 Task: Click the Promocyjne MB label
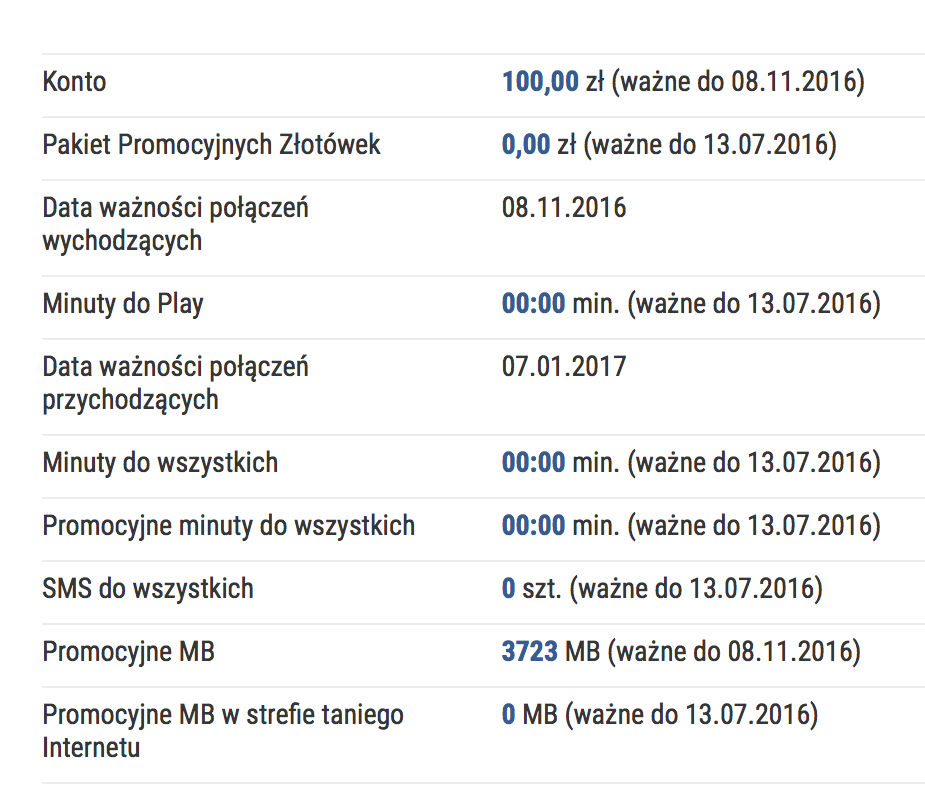click(128, 653)
